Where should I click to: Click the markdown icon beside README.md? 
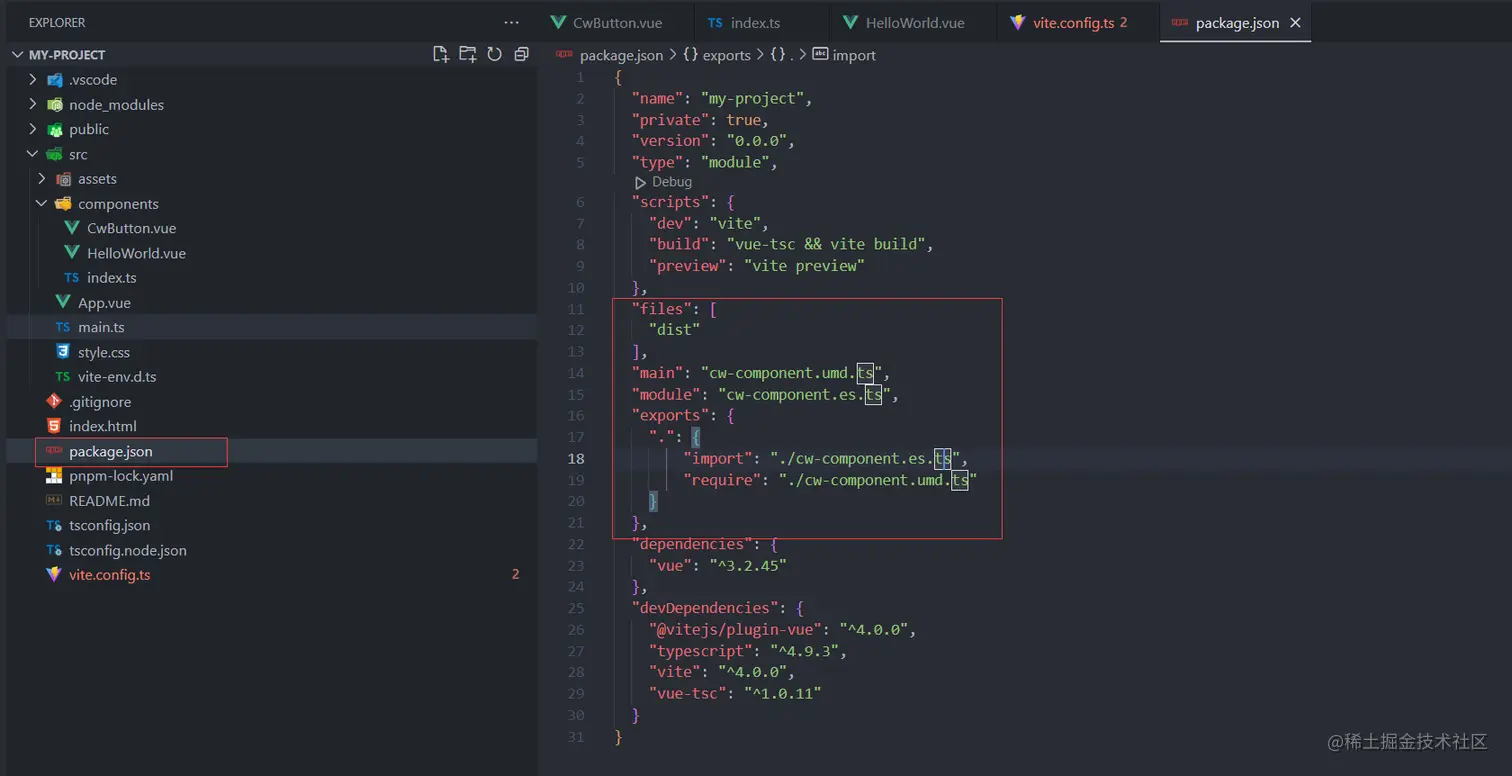(x=54, y=500)
